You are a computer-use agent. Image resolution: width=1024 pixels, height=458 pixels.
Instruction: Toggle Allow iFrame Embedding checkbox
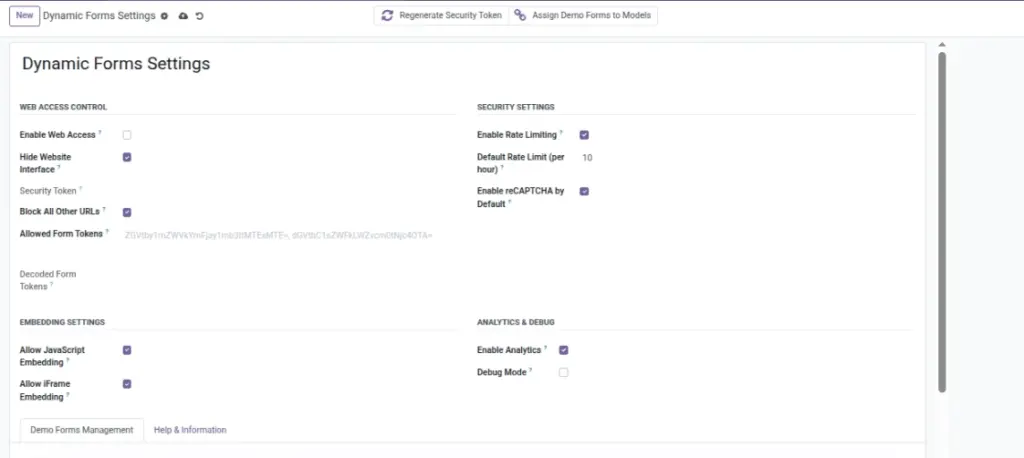pyautogui.click(x=127, y=384)
